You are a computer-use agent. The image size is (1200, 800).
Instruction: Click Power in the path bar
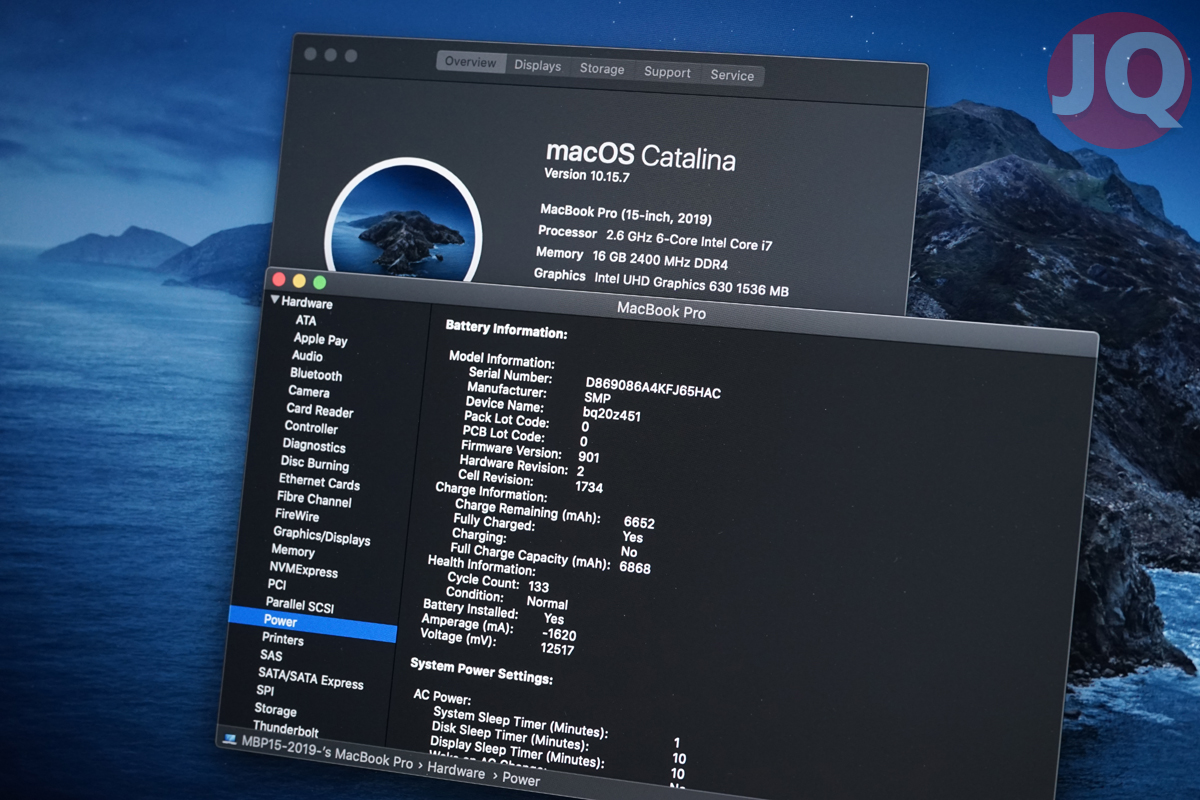pyautogui.click(x=521, y=779)
